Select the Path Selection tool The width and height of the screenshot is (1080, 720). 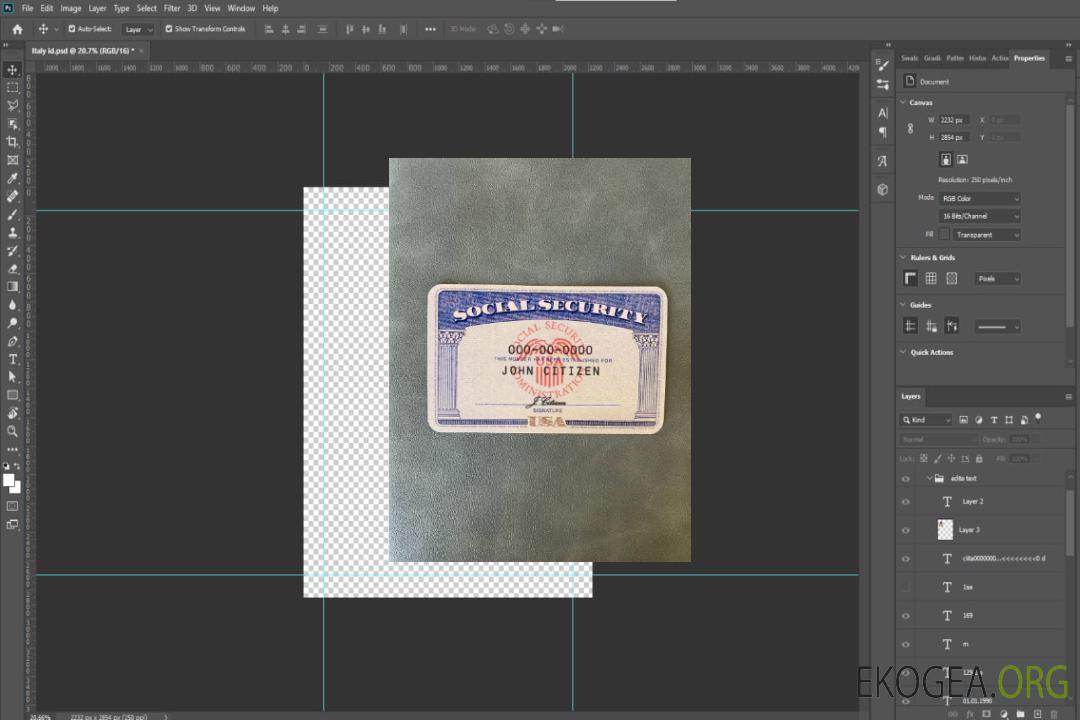coord(12,377)
